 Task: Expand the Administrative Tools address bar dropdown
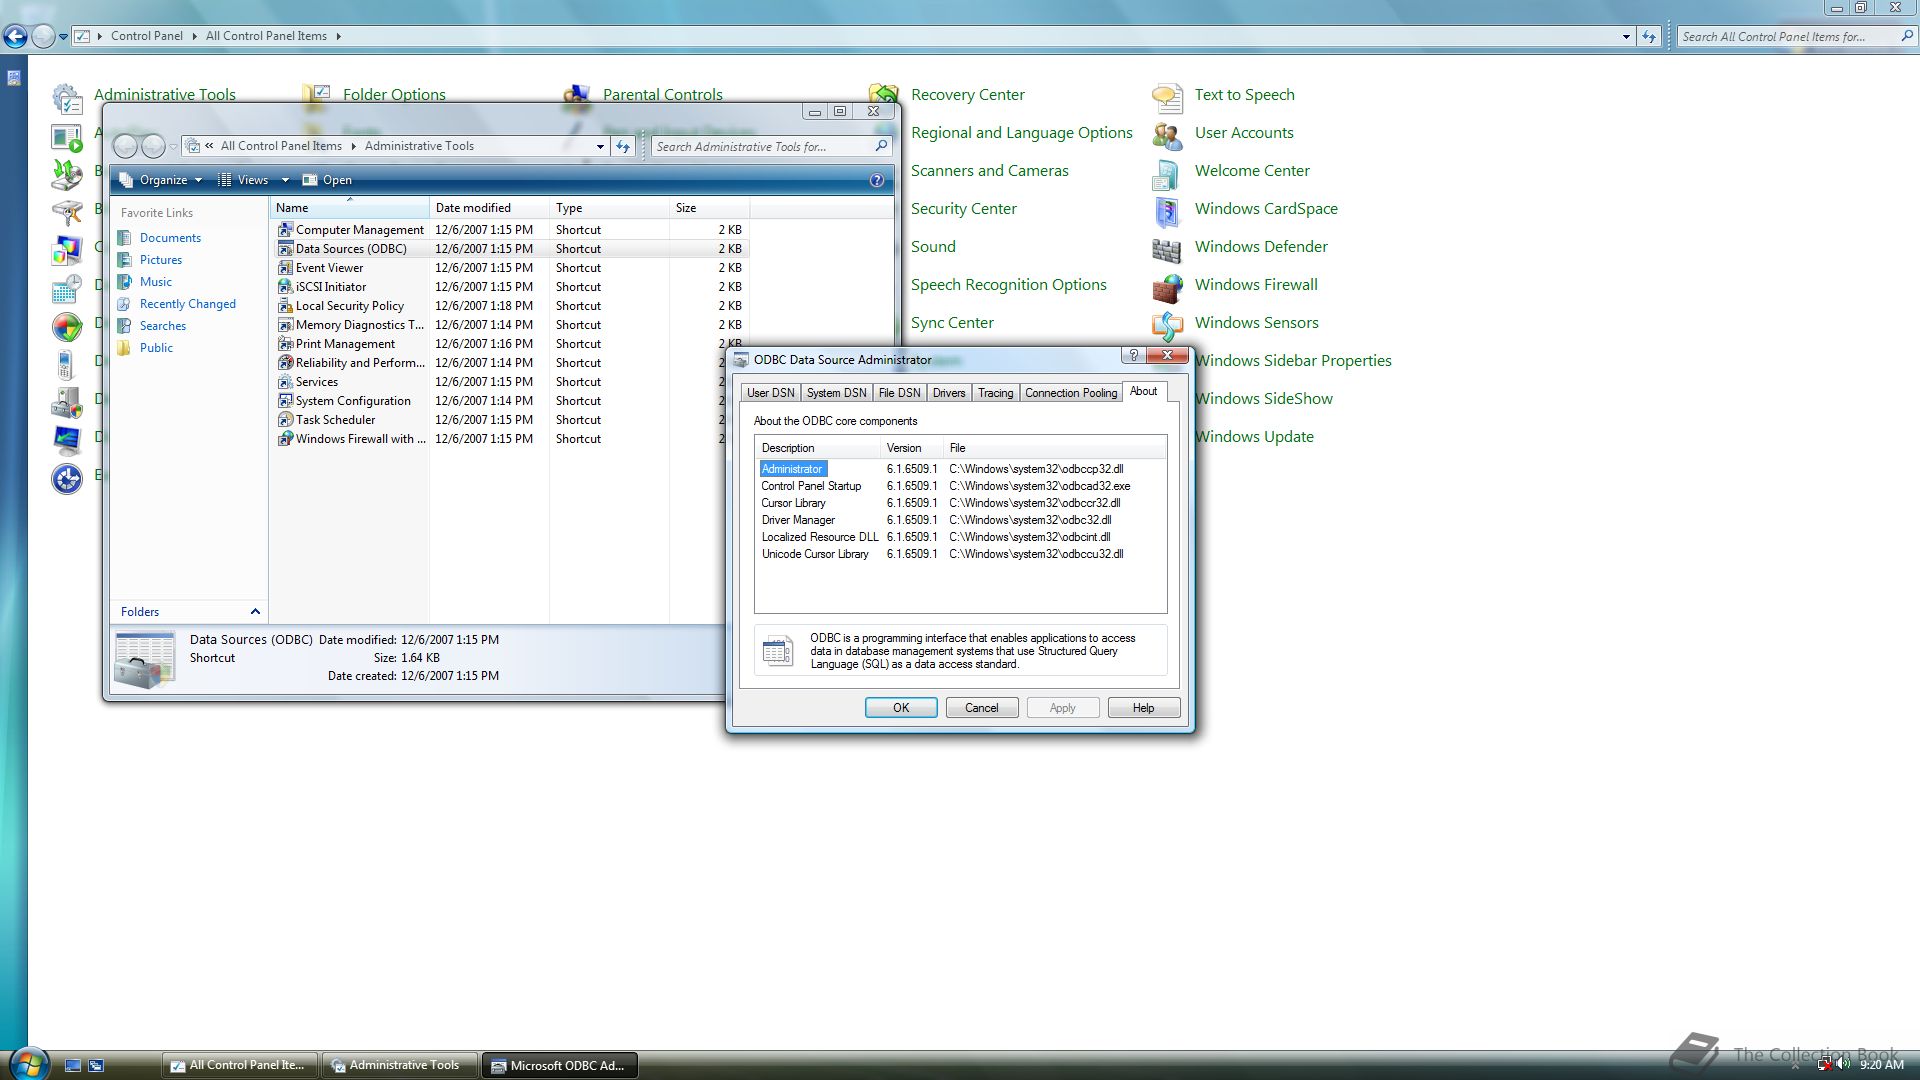pos(600,146)
